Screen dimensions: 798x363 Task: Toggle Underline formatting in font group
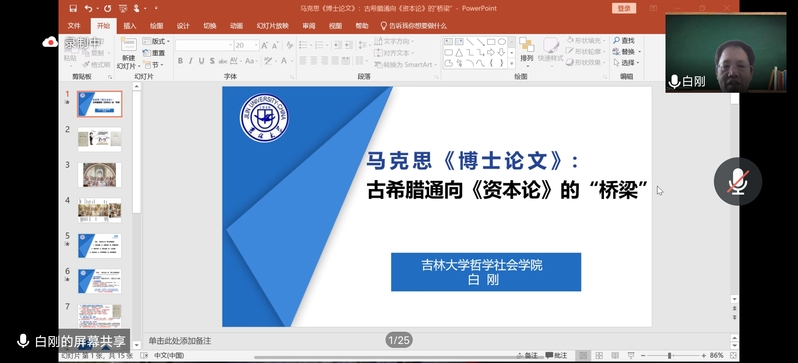(x=201, y=61)
